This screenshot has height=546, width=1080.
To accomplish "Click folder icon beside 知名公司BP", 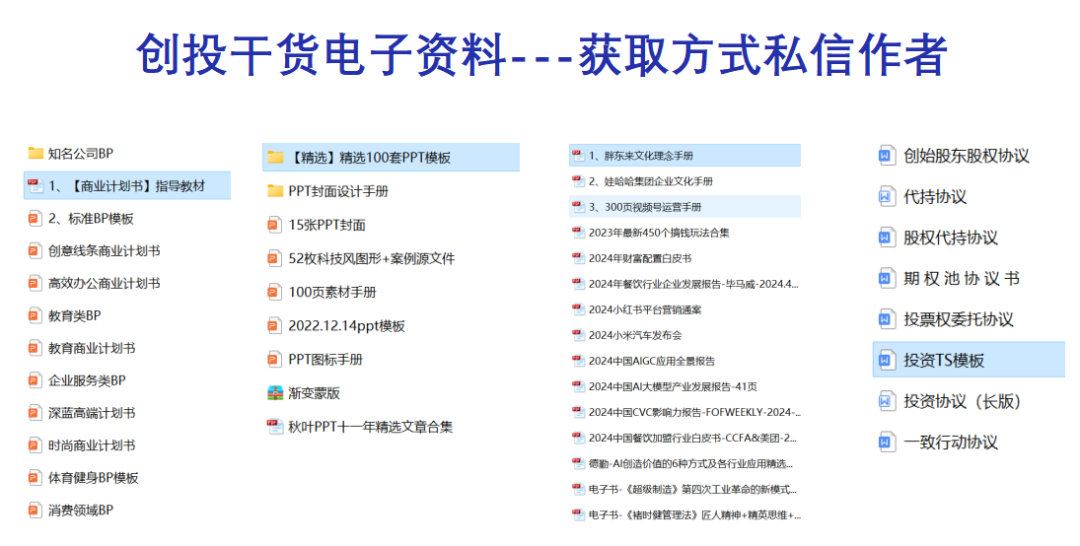I will coord(35,153).
